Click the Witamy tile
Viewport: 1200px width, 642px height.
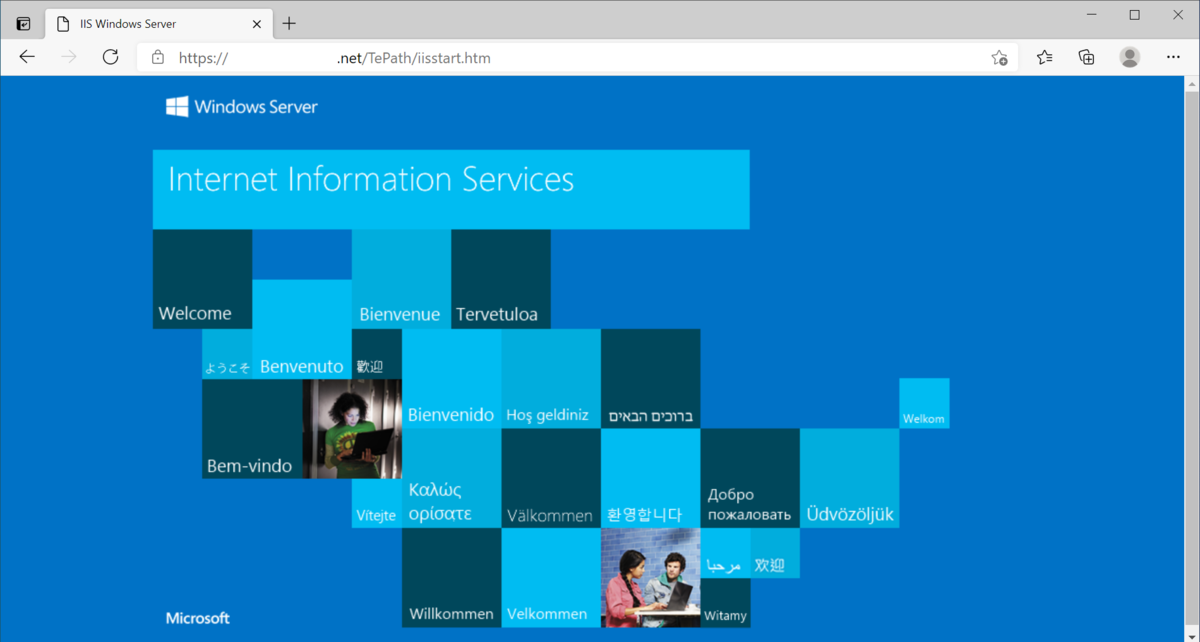pyautogui.click(x=725, y=603)
